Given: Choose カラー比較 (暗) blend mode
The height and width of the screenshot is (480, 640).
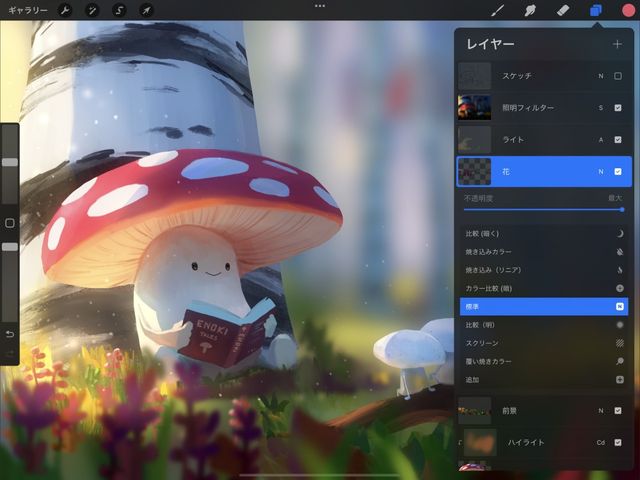Looking at the screenshot, I should (544, 288).
